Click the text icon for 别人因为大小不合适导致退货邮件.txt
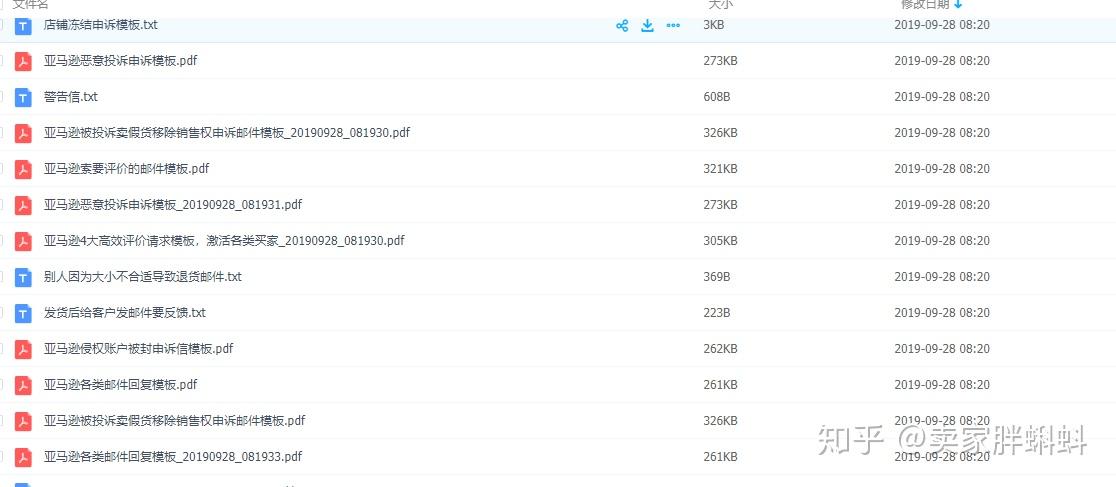This screenshot has height=487, width=1116. [x=23, y=277]
